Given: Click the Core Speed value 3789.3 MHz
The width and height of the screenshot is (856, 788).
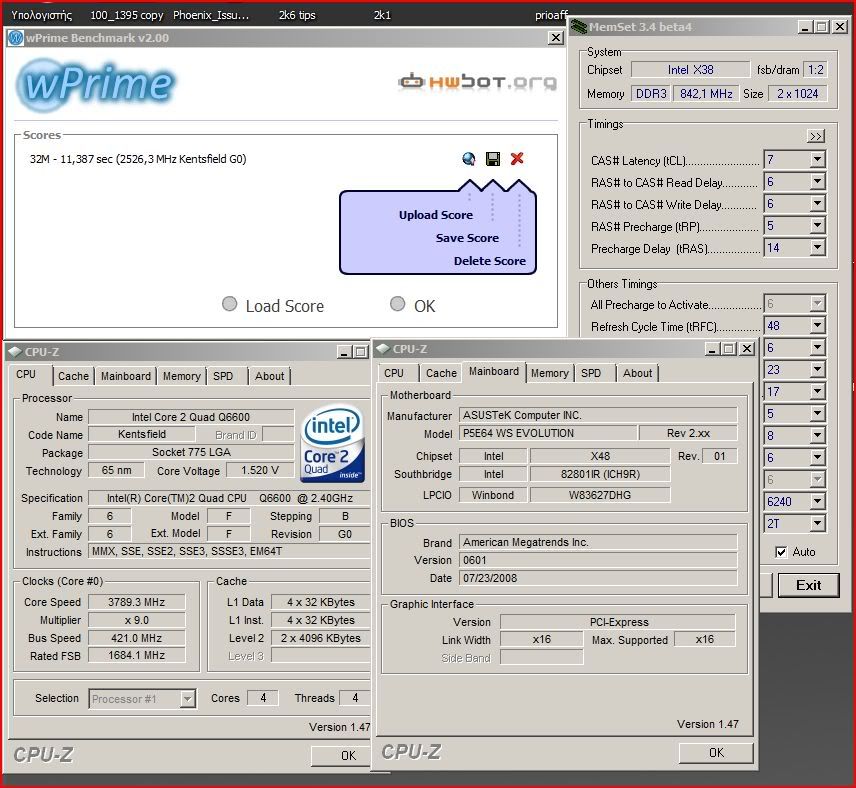Looking at the screenshot, I should [x=136, y=602].
